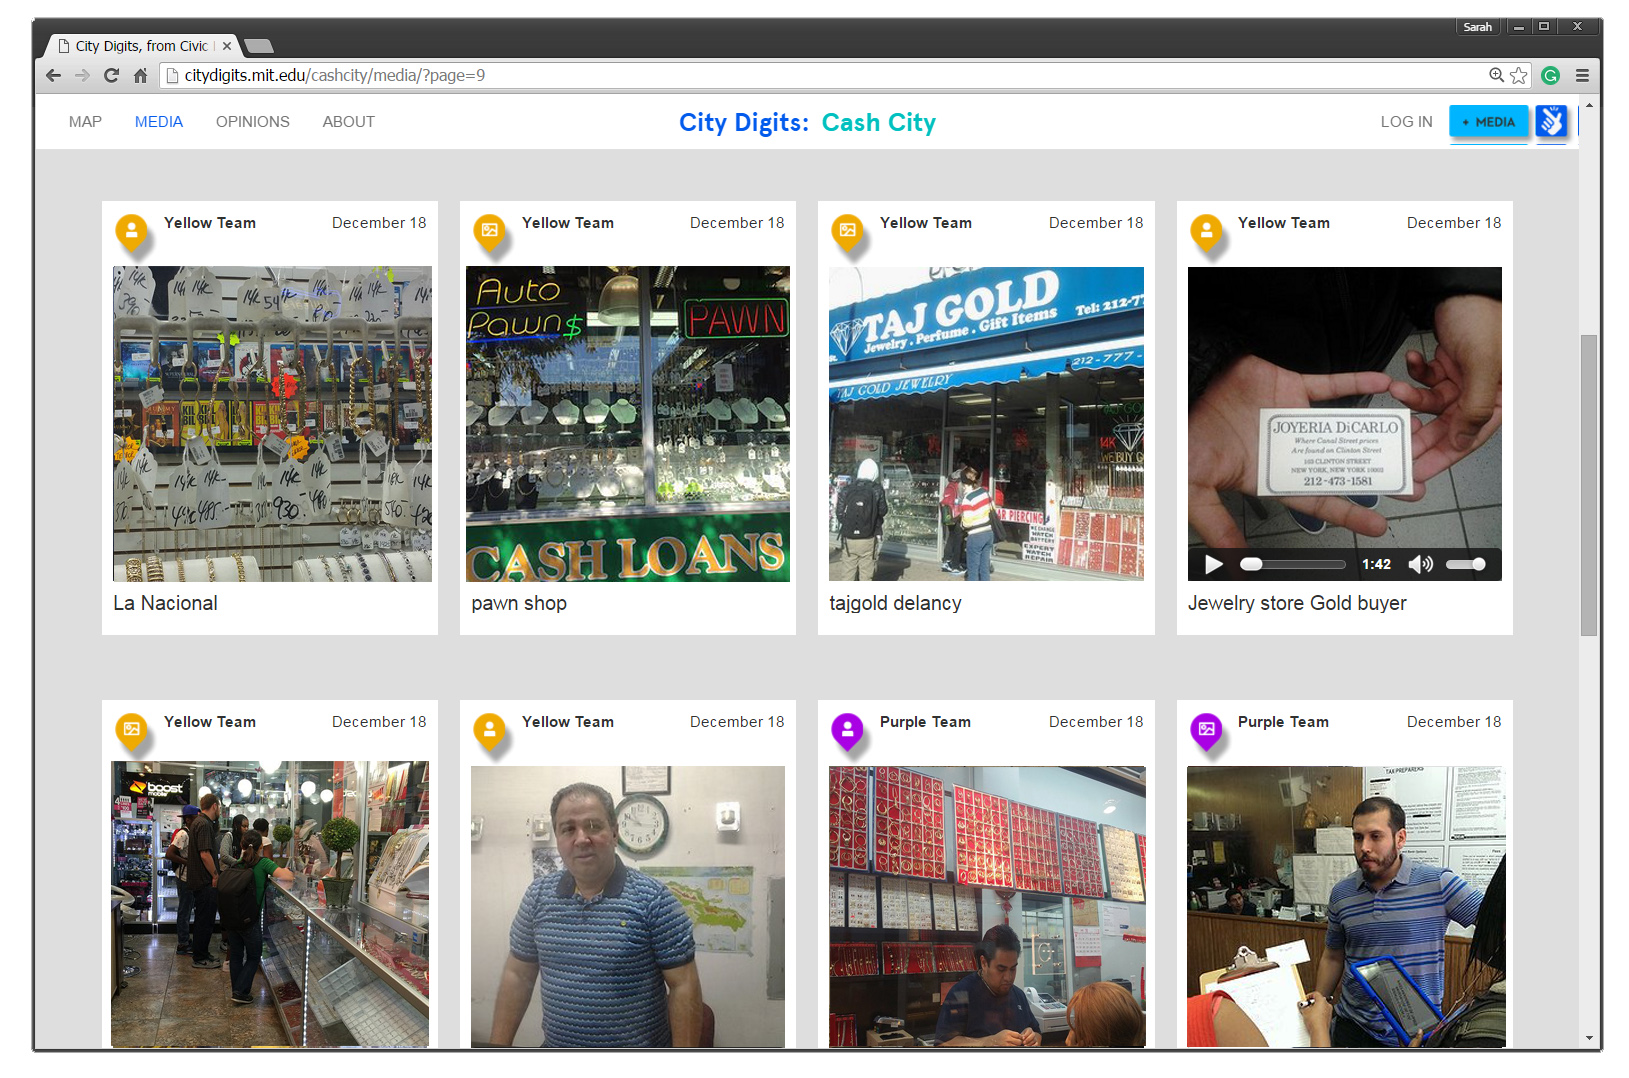Click the blue hand logo icon beside MEDIA button
1629x1078 pixels.
point(1551,122)
